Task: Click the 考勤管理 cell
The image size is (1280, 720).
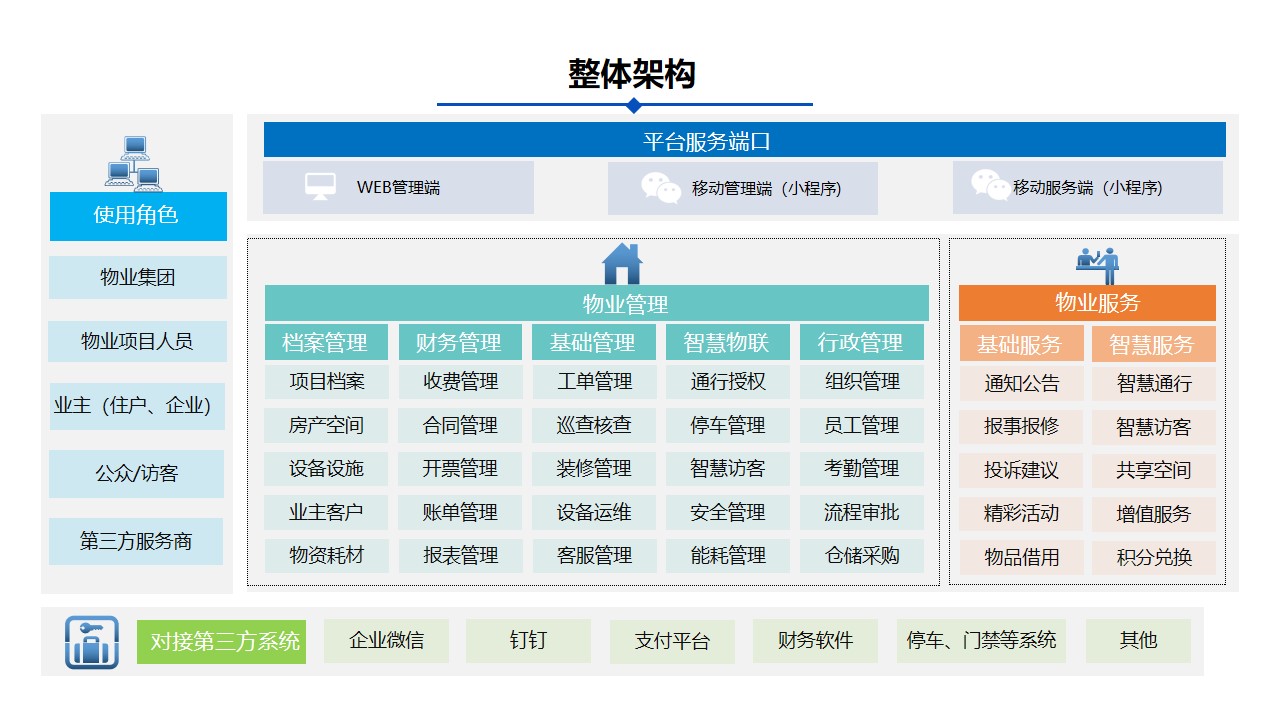Action: coord(862,469)
